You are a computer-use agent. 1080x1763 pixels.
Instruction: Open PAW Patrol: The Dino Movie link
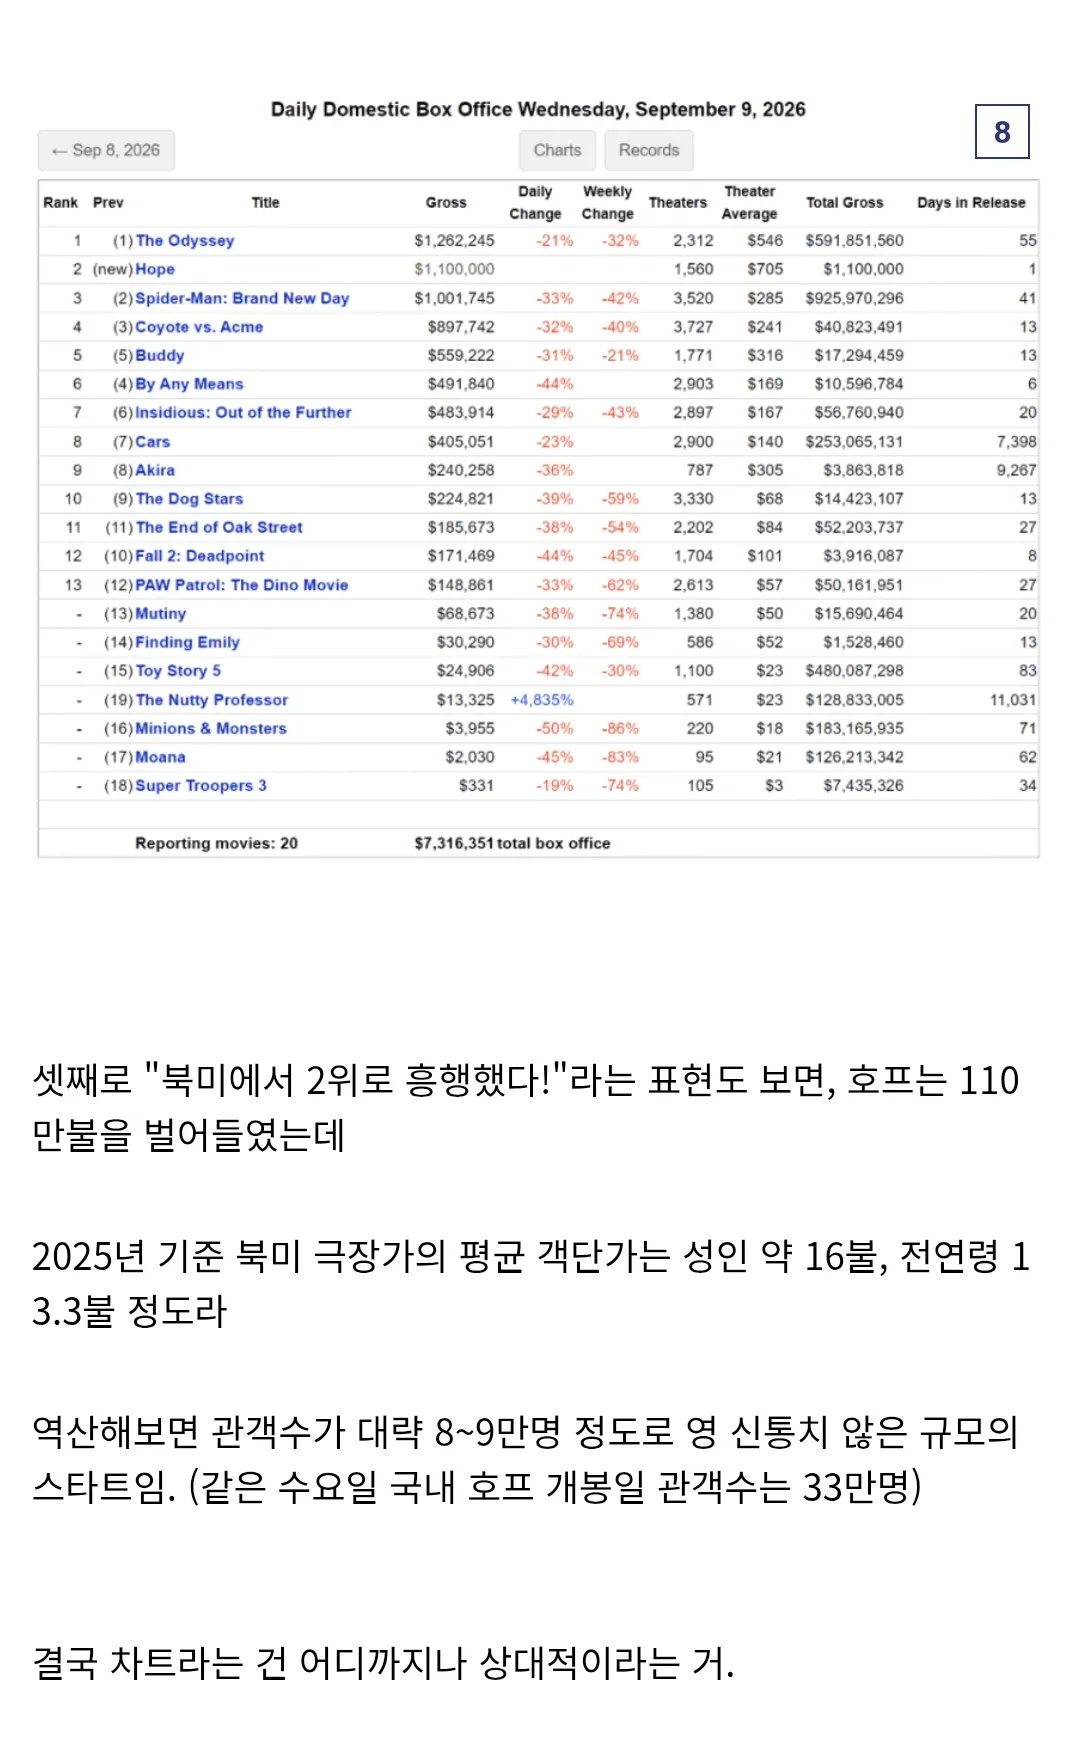242,585
